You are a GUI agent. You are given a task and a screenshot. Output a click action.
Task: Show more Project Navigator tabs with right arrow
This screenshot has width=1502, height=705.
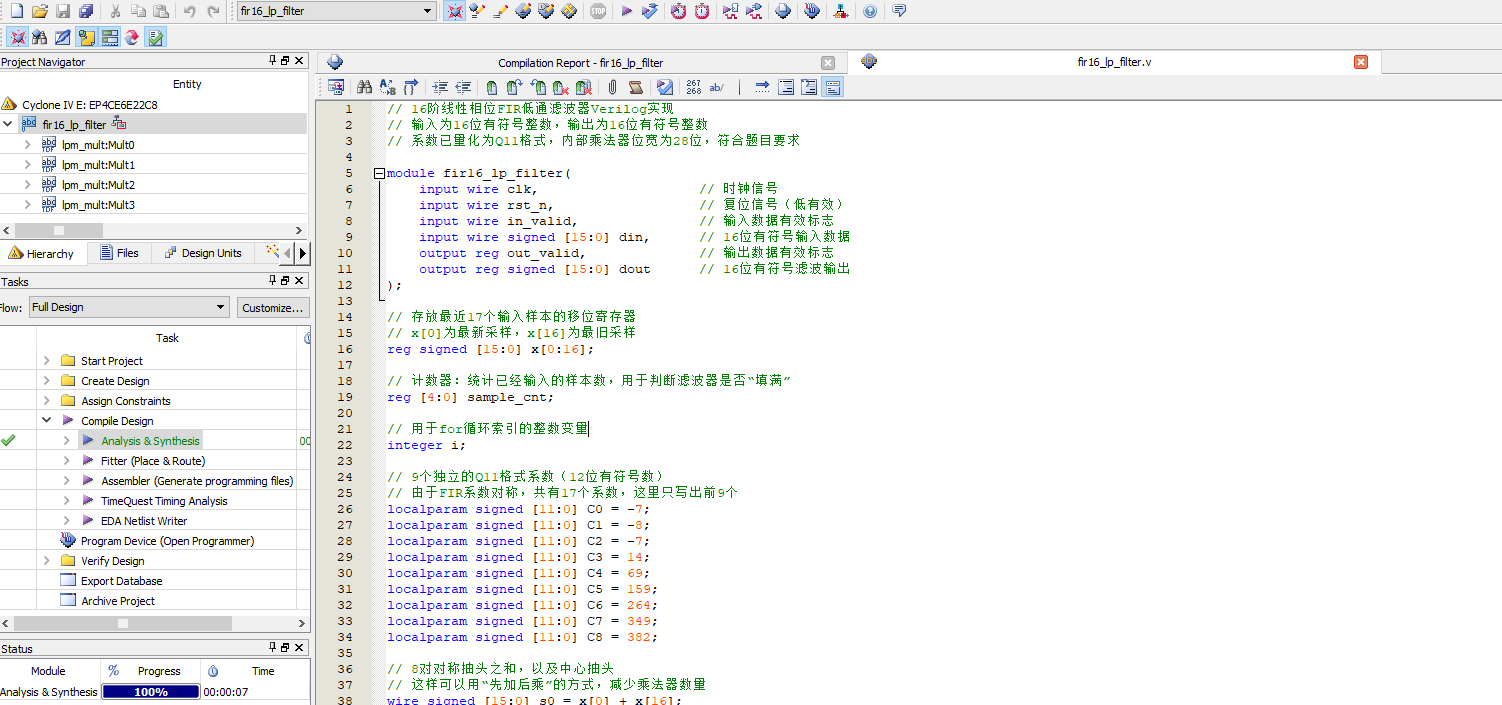tap(303, 253)
